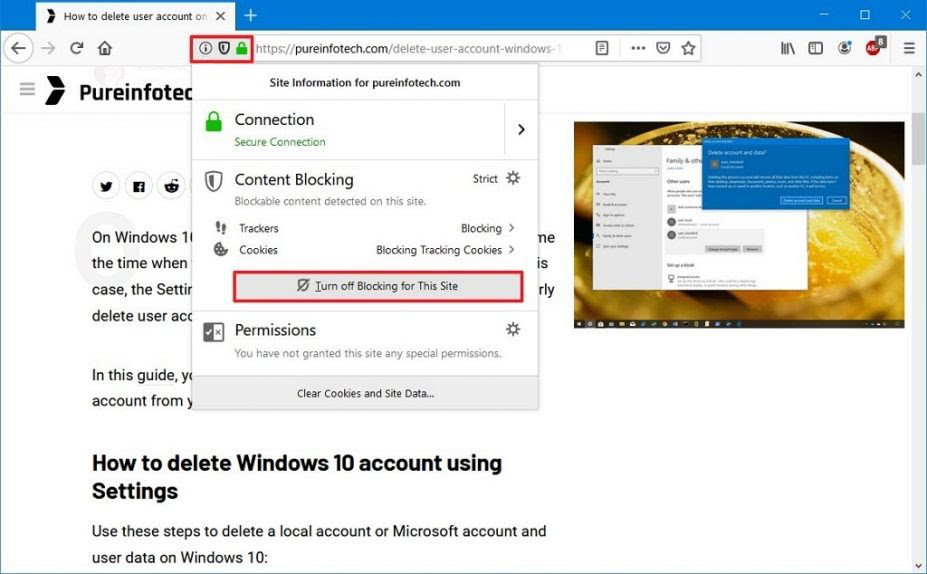Save page to Pocket icon
Image resolution: width=927 pixels, height=574 pixels.
(x=663, y=48)
